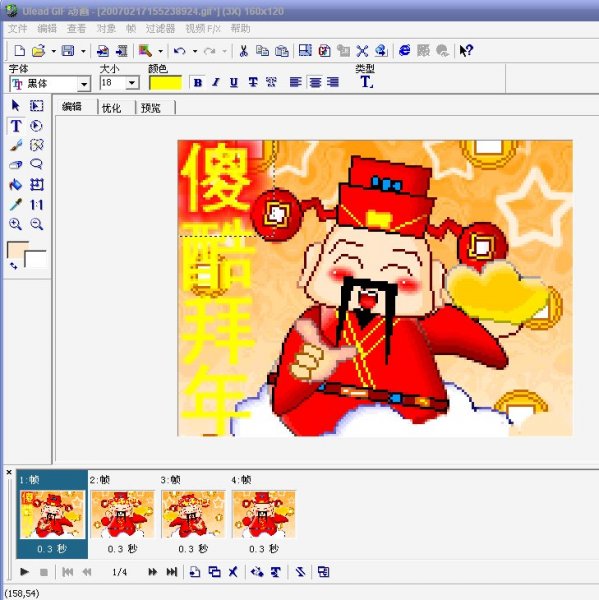Click the font size field showing 18
The image size is (599, 600).
pos(113,83)
